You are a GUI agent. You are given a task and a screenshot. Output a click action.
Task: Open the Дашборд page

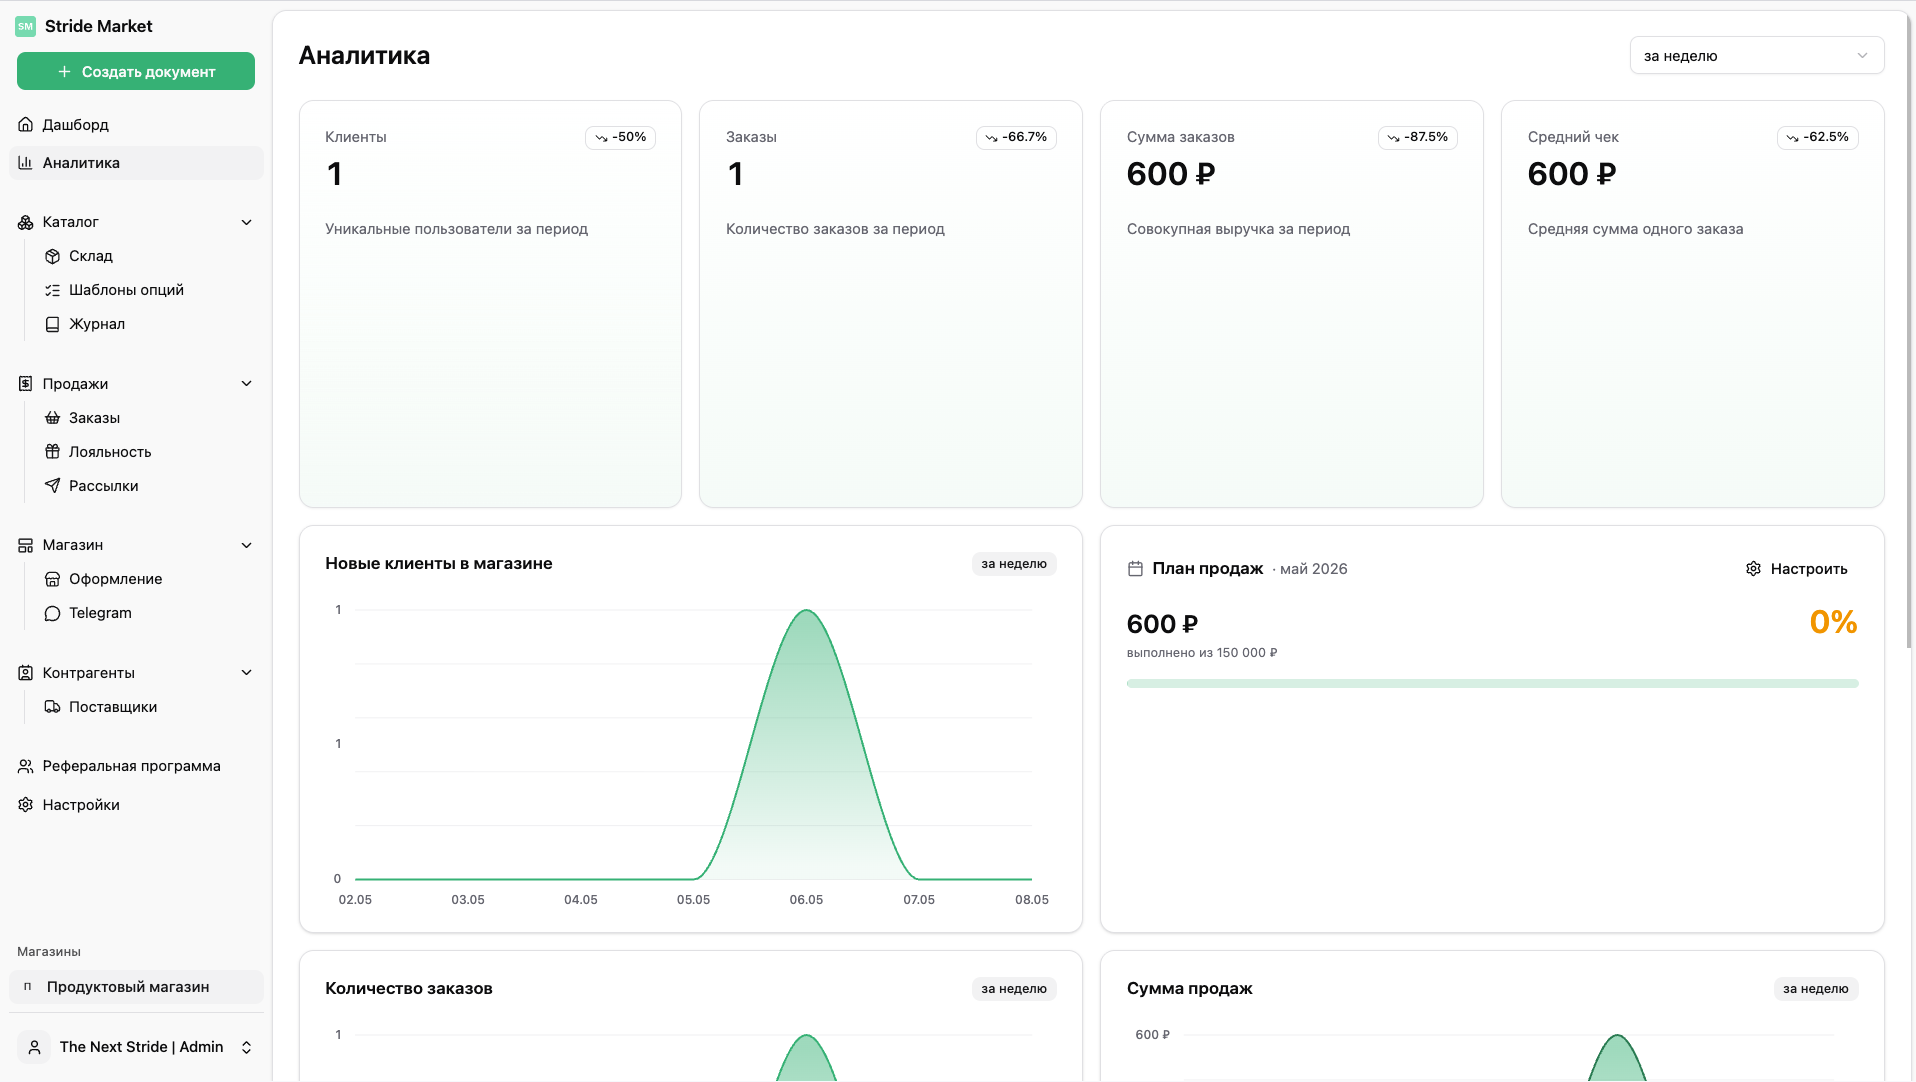[136, 125]
